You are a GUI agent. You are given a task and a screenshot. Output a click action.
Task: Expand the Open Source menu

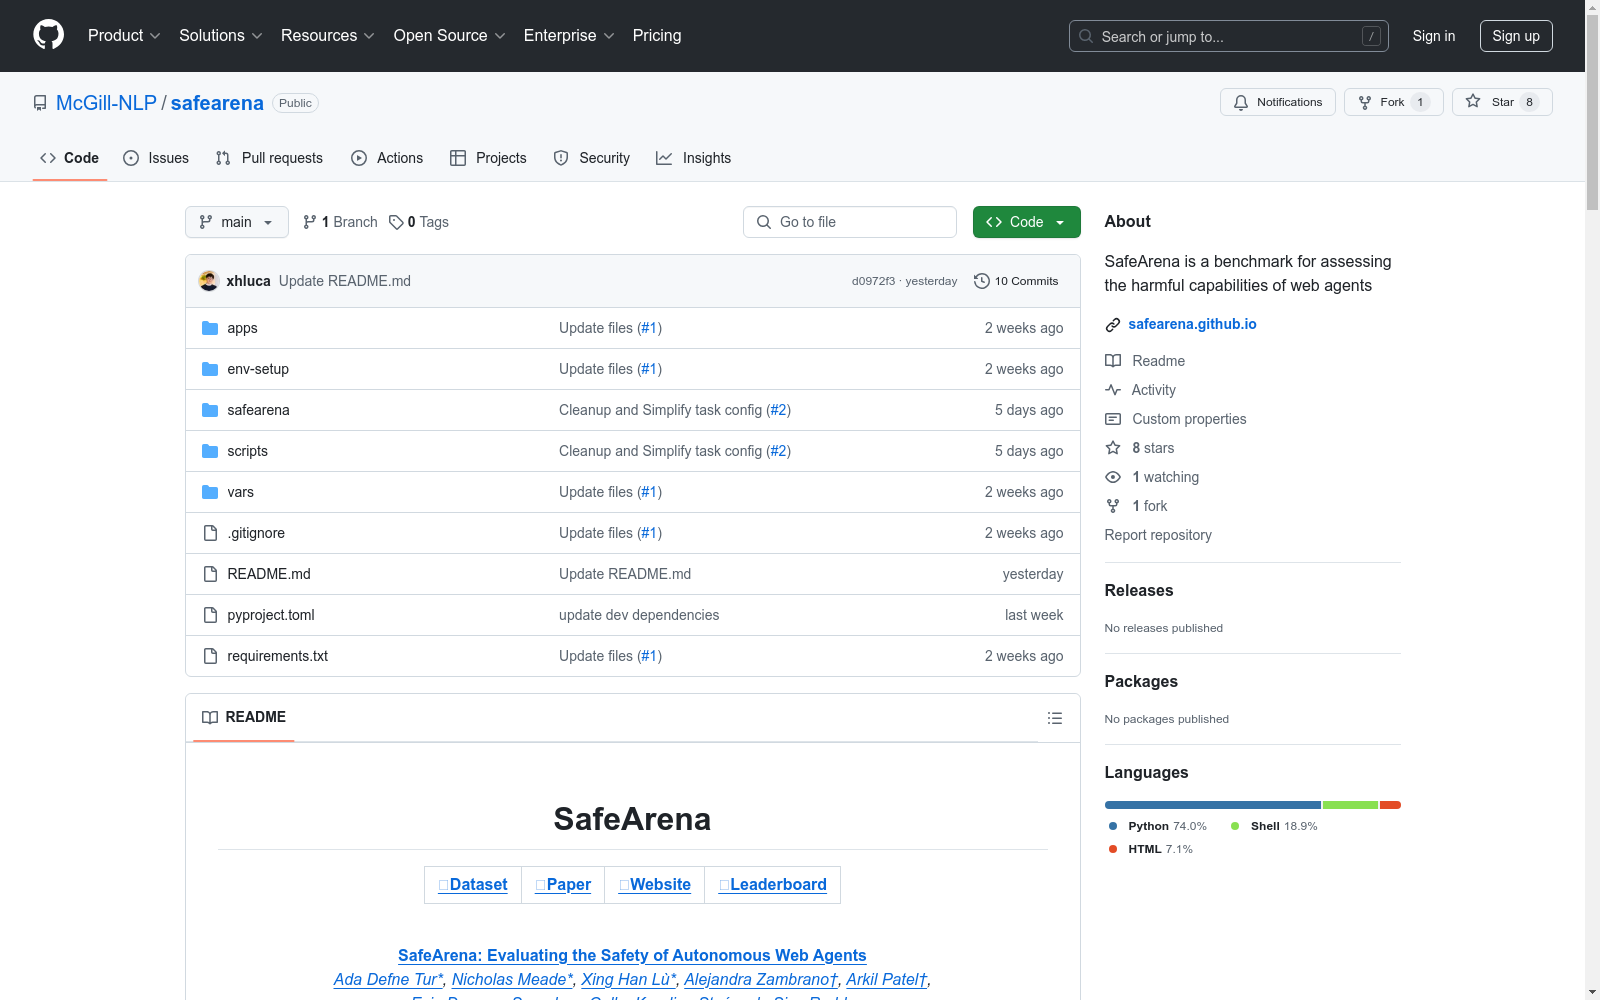(450, 36)
